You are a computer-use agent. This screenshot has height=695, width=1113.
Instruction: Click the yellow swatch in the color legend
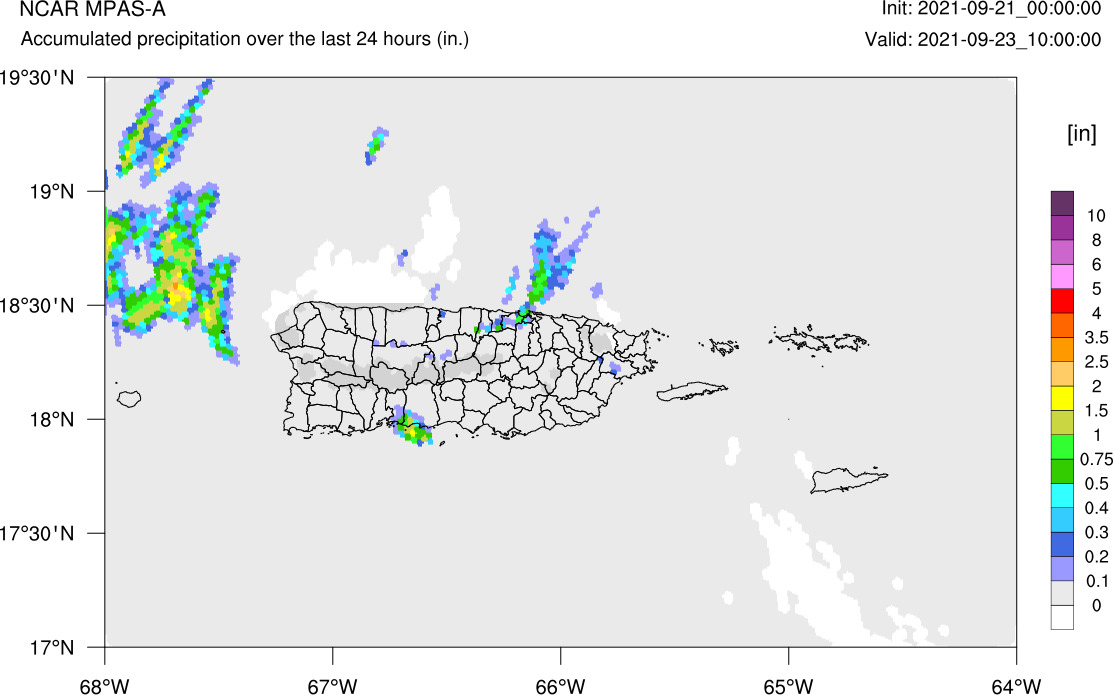(1062, 398)
